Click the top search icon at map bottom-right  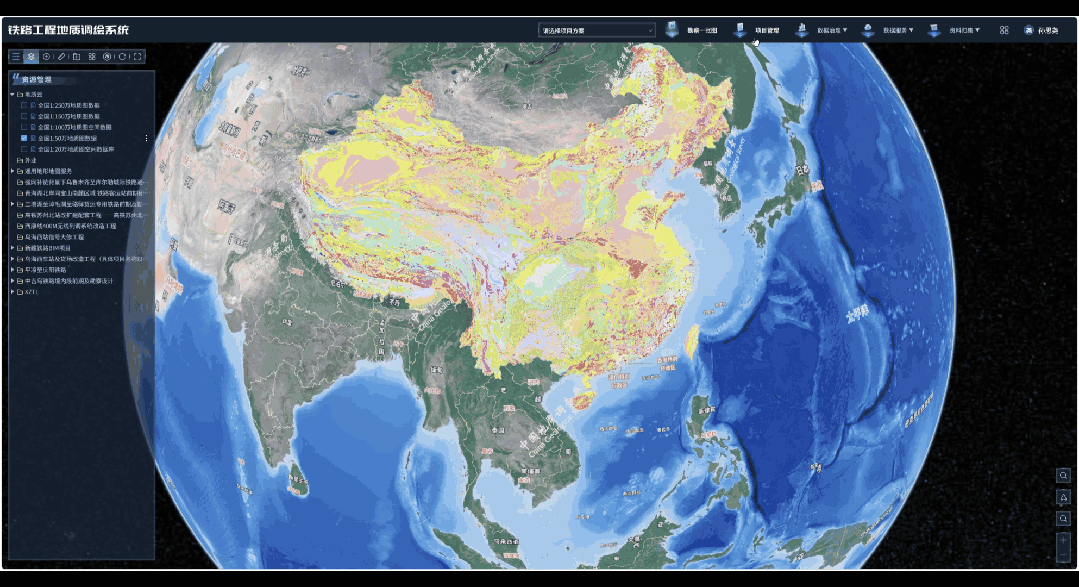1063,476
